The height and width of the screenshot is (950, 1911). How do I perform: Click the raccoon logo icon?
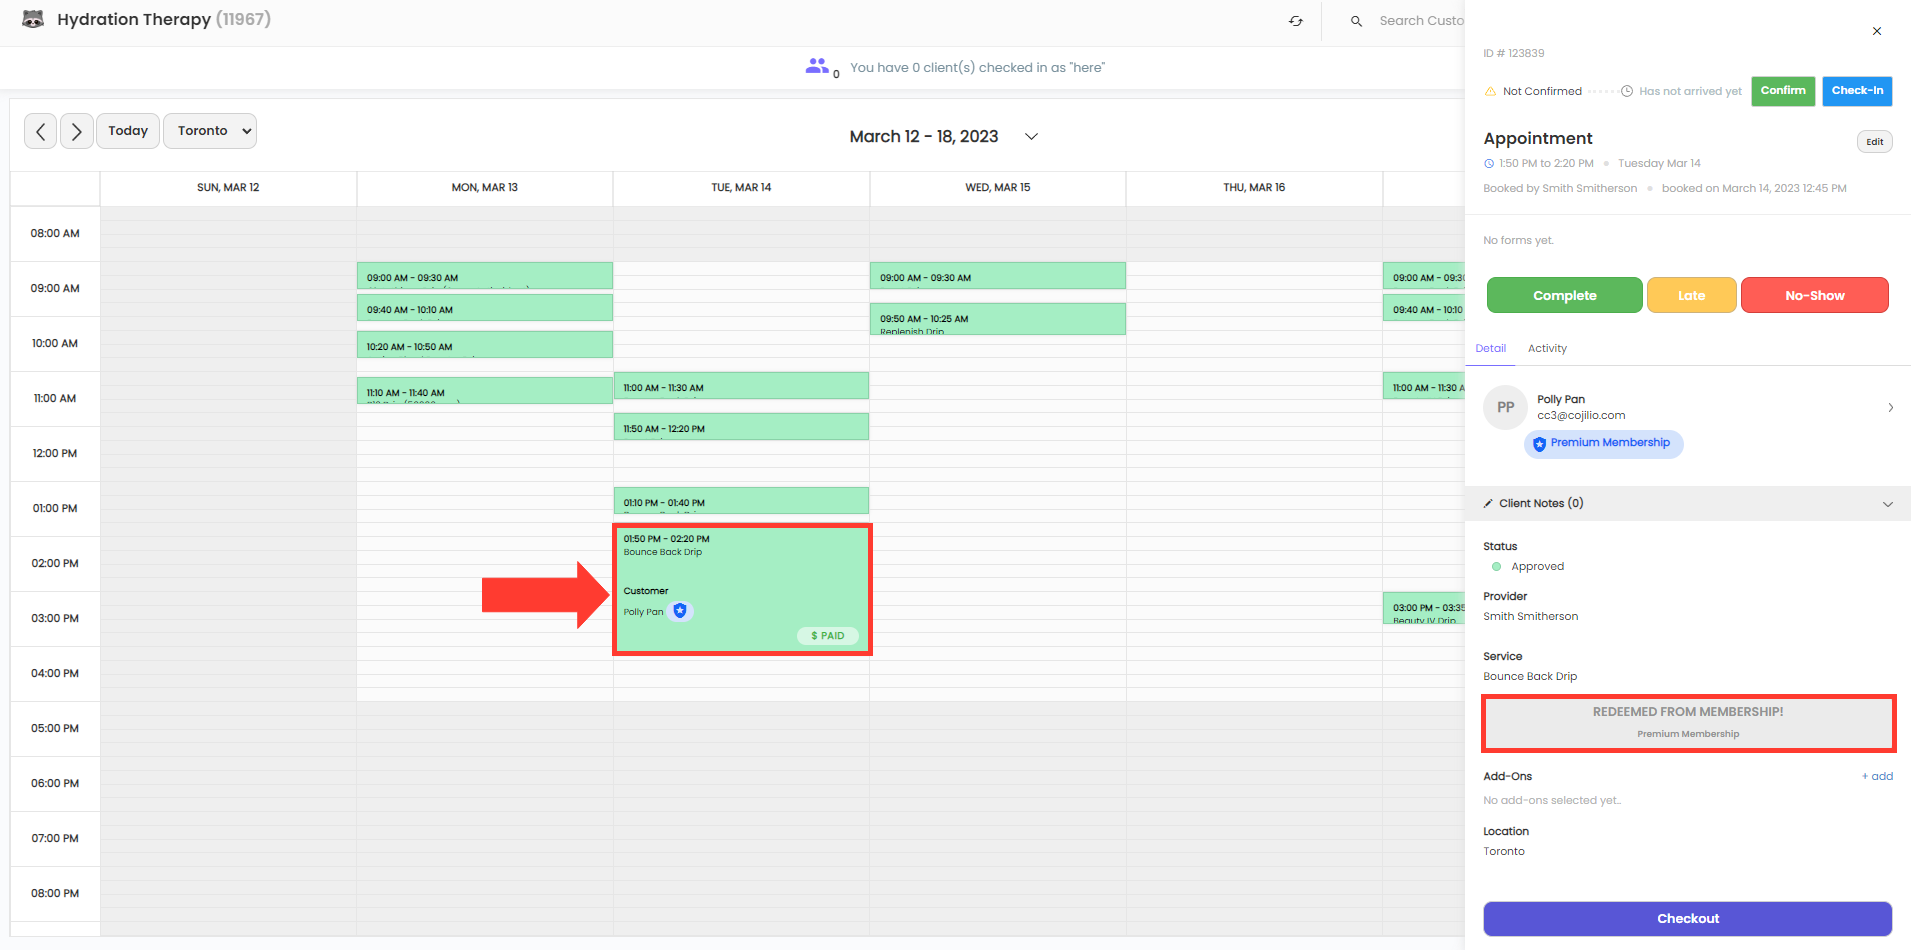tap(33, 19)
